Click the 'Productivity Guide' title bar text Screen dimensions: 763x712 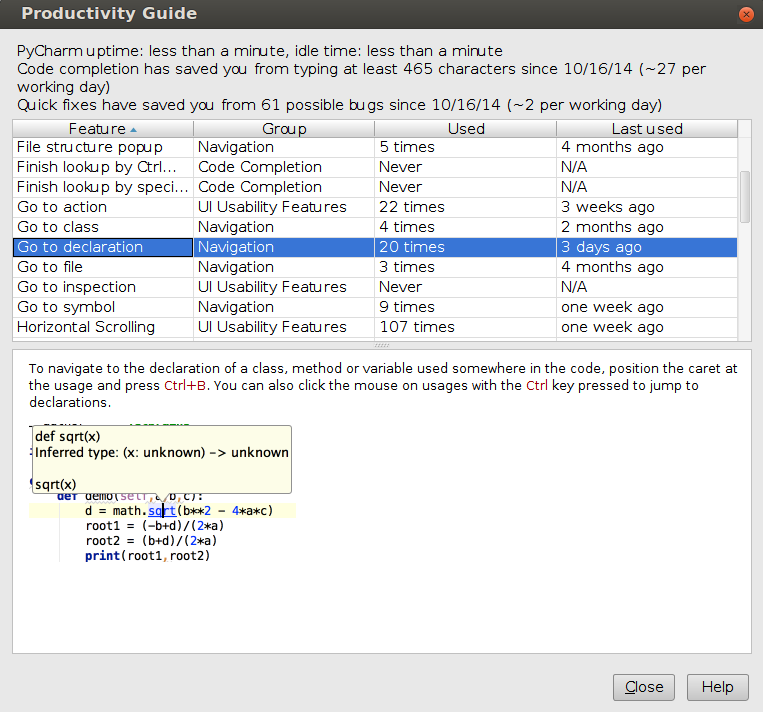click(x=109, y=14)
